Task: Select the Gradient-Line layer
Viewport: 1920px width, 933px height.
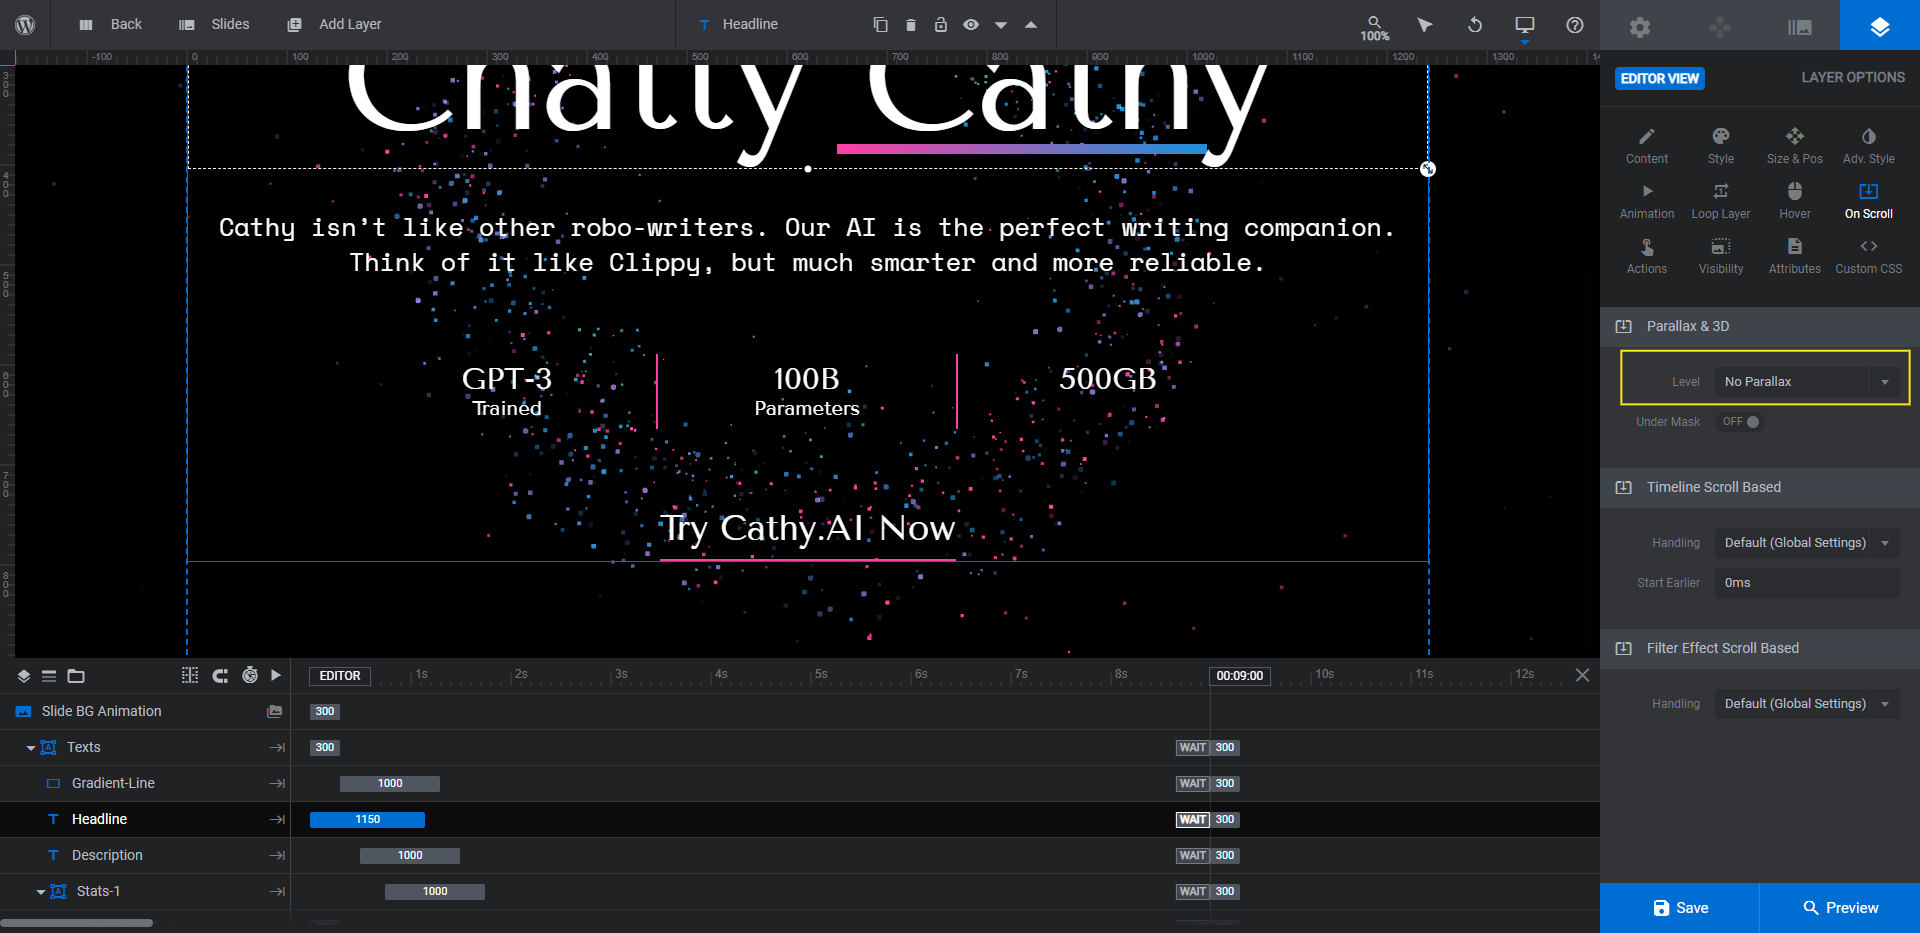Action: click(x=145, y=783)
